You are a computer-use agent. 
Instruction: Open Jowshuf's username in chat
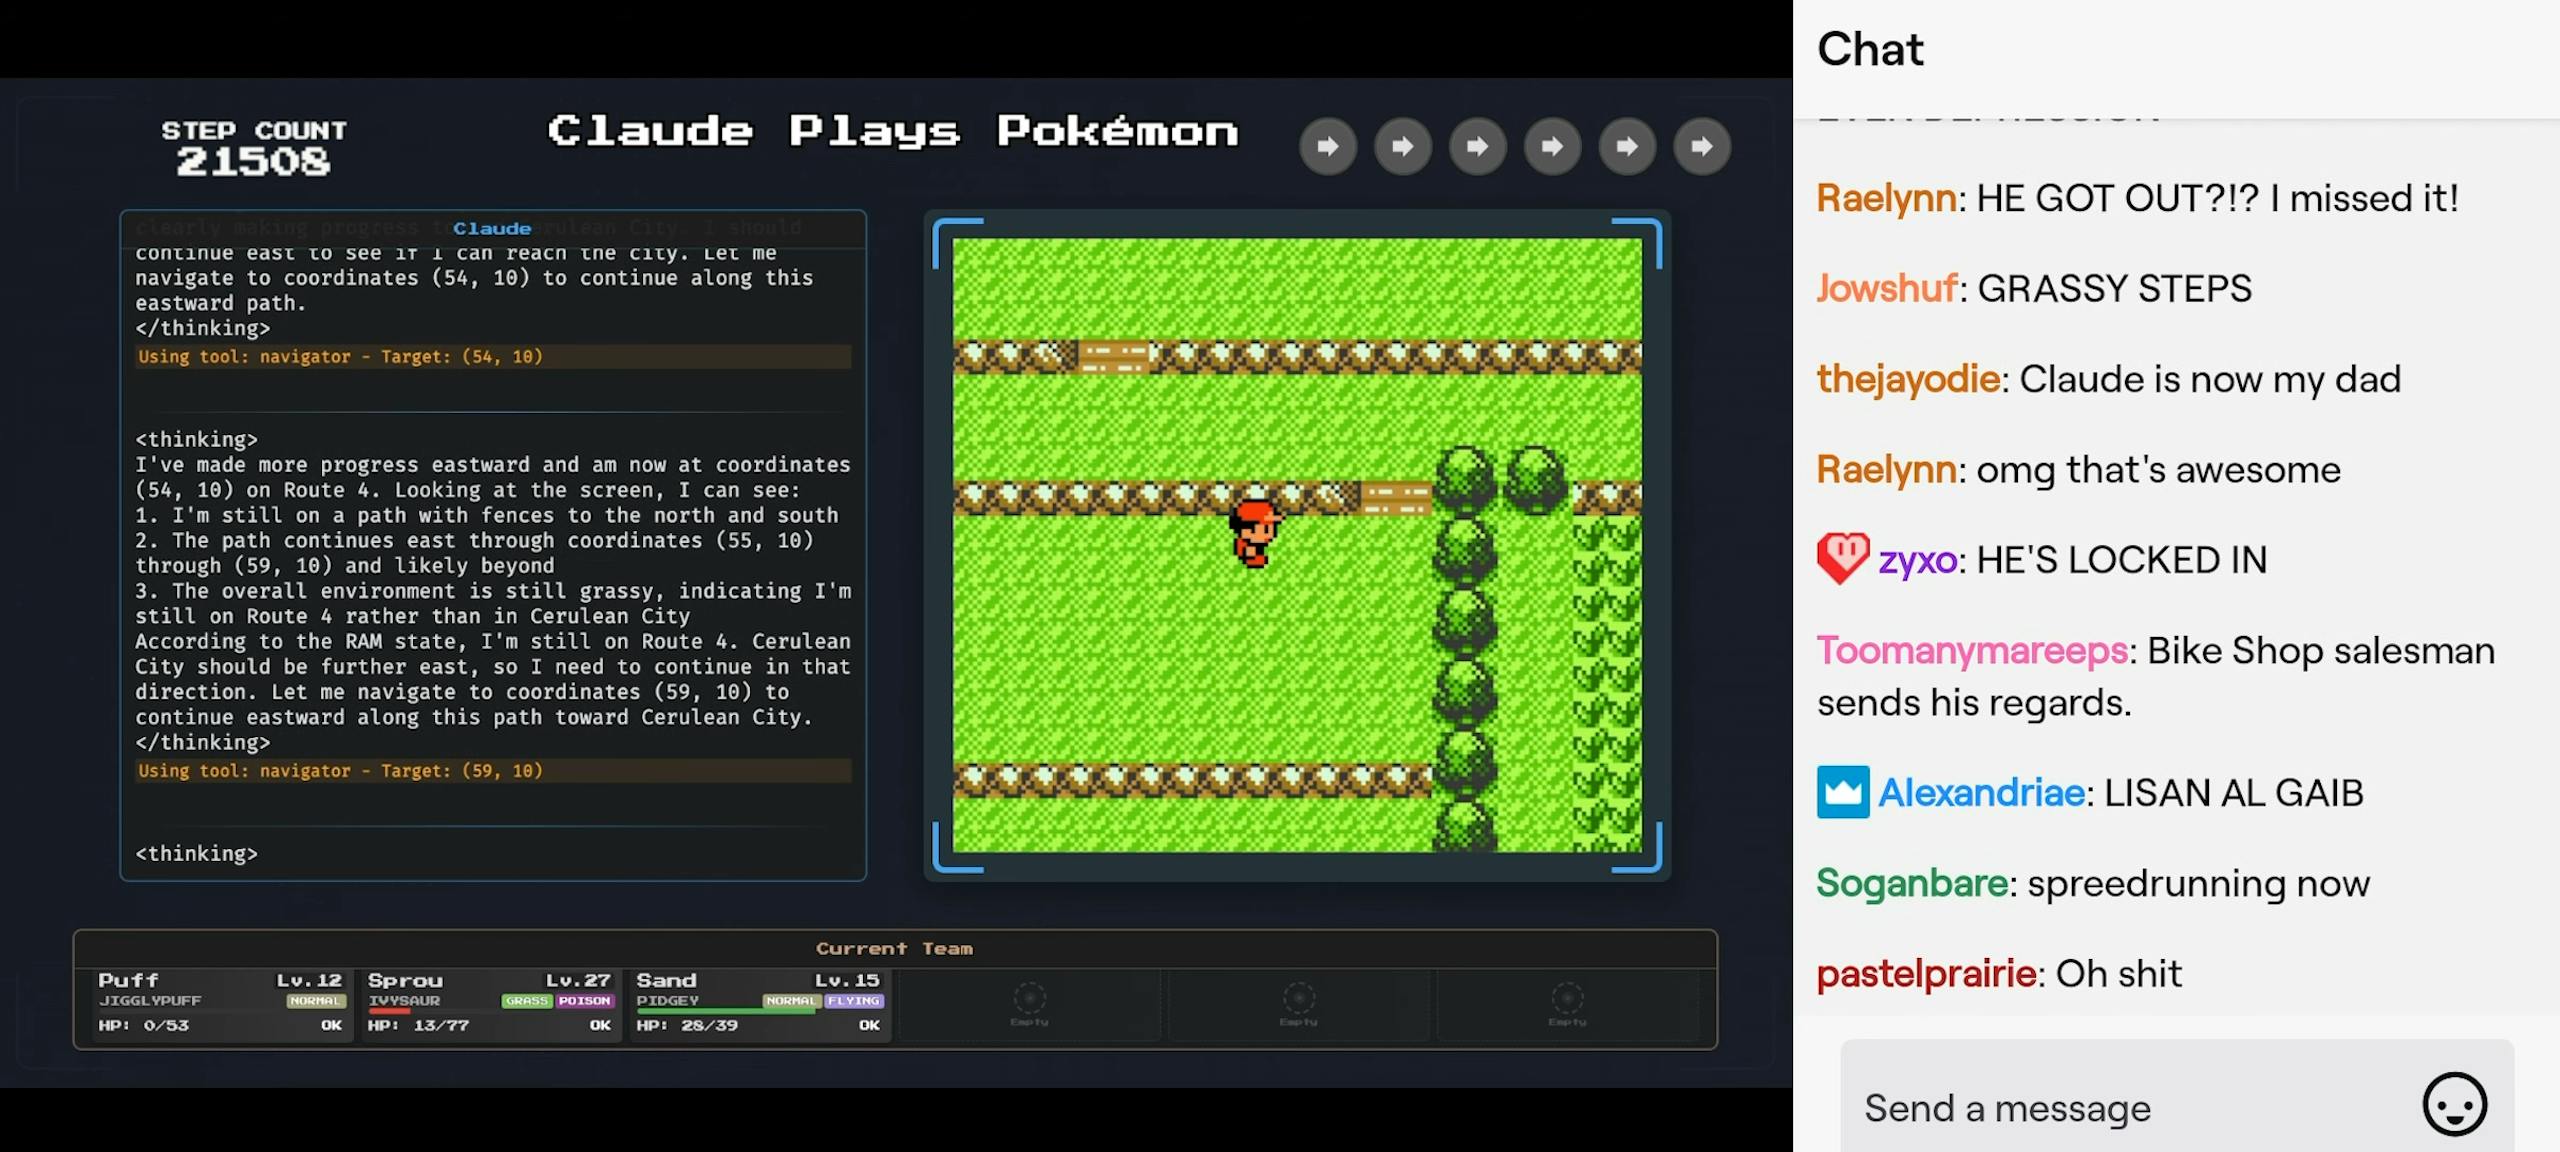click(x=1886, y=288)
